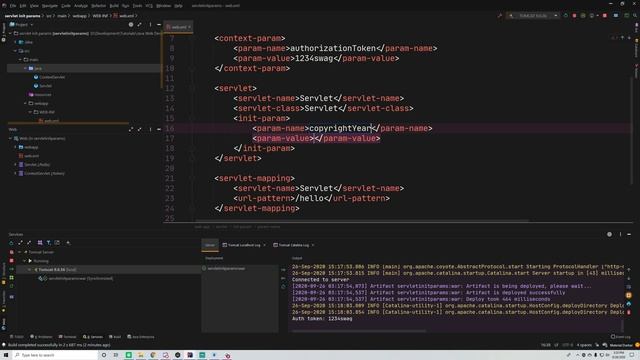Collapse the webapp folder in project tree
640x360 pixels.
[x=25, y=103]
